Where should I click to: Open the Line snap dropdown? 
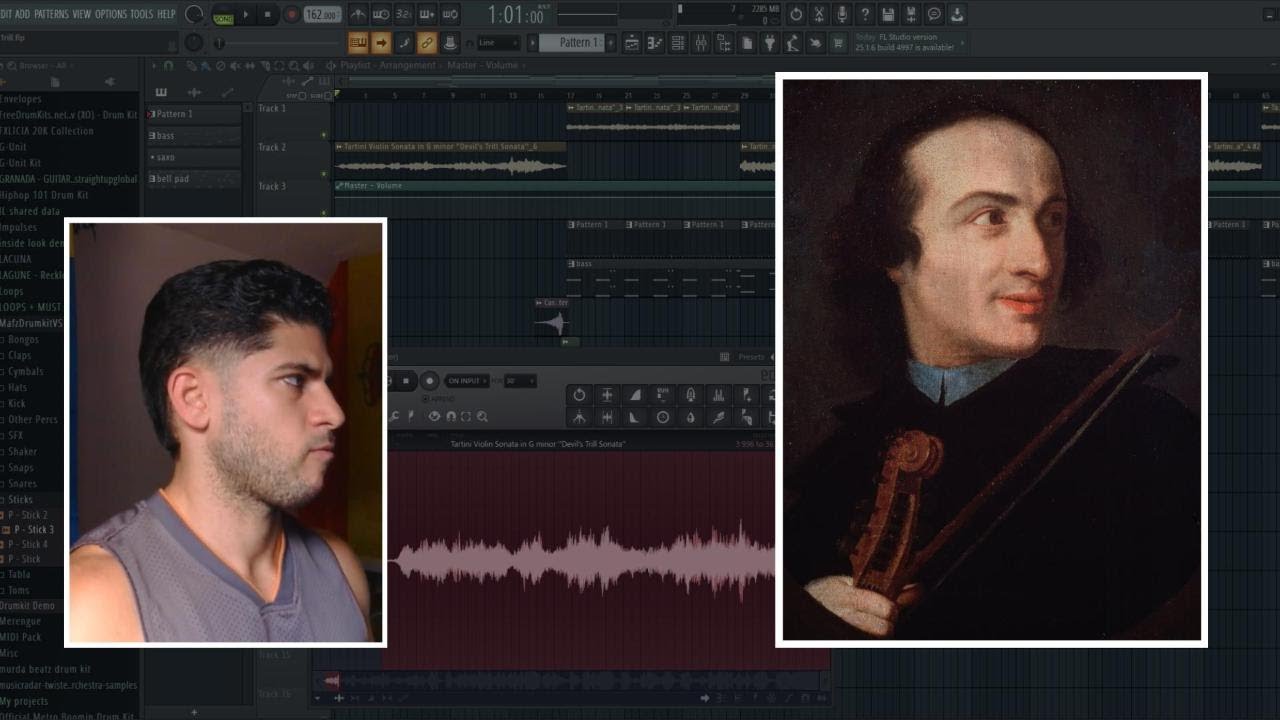pyautogui.click(x=499, y=43)
